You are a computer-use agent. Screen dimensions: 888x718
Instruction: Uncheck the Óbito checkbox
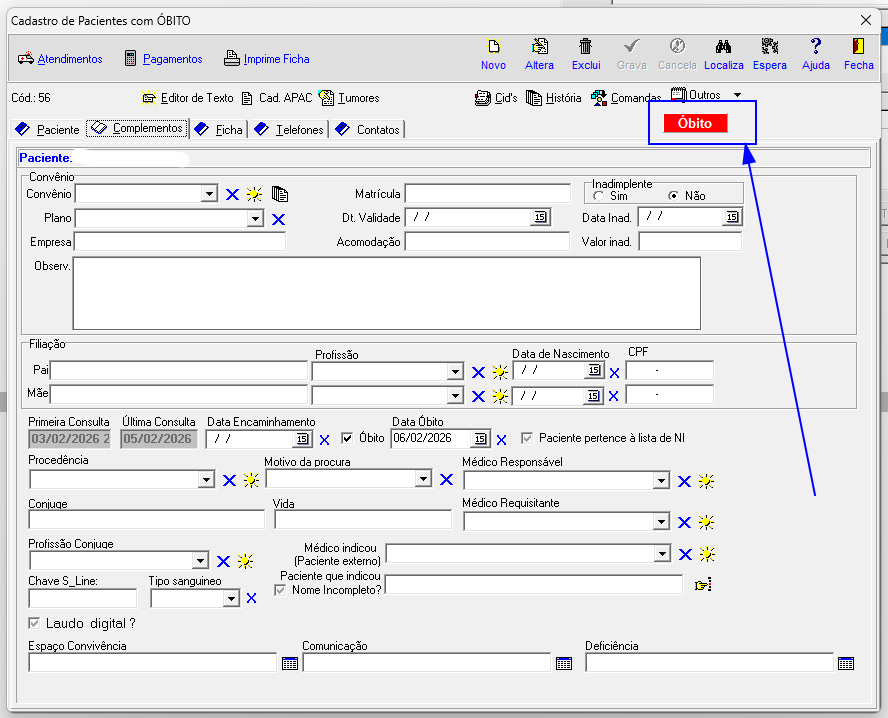click(x=348, y=438)
